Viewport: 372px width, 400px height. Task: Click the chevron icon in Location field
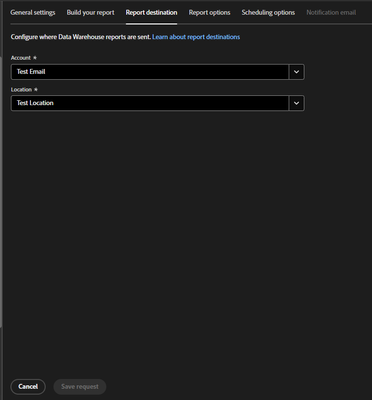[x=296, y=103]
